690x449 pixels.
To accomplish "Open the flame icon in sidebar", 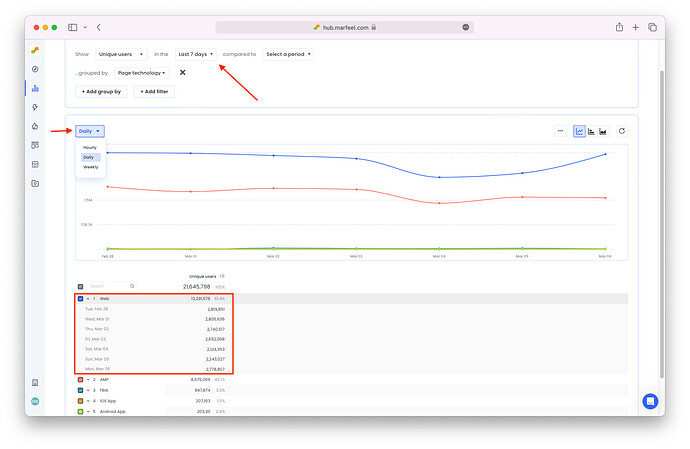I will [x=35, y=126].
